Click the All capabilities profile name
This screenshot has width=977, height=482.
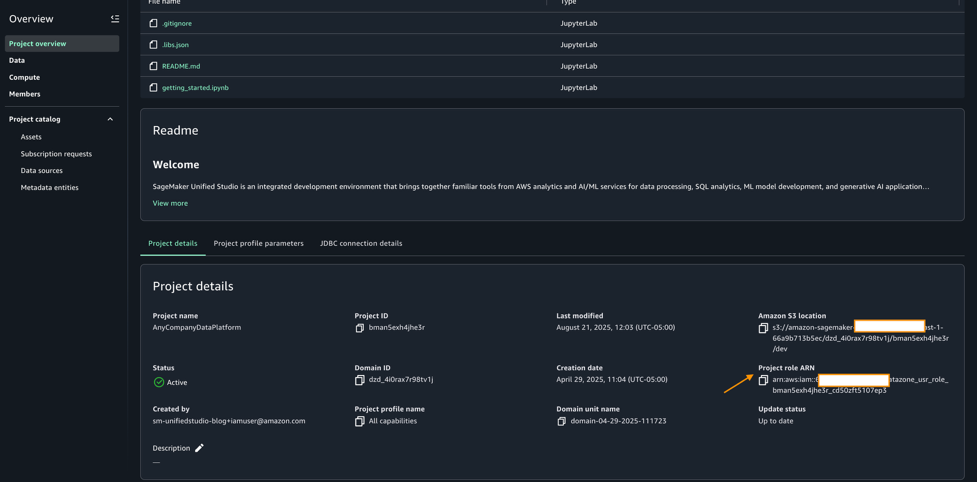(x=393, y=421)
